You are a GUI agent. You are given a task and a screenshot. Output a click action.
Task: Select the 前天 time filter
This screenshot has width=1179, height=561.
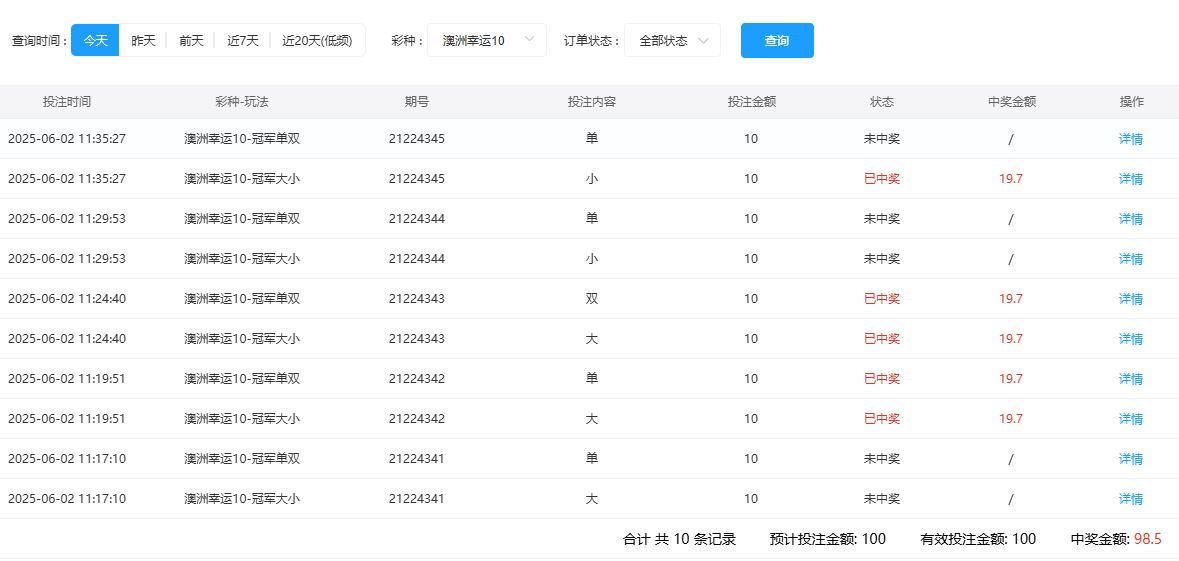[x=191, y=41]
